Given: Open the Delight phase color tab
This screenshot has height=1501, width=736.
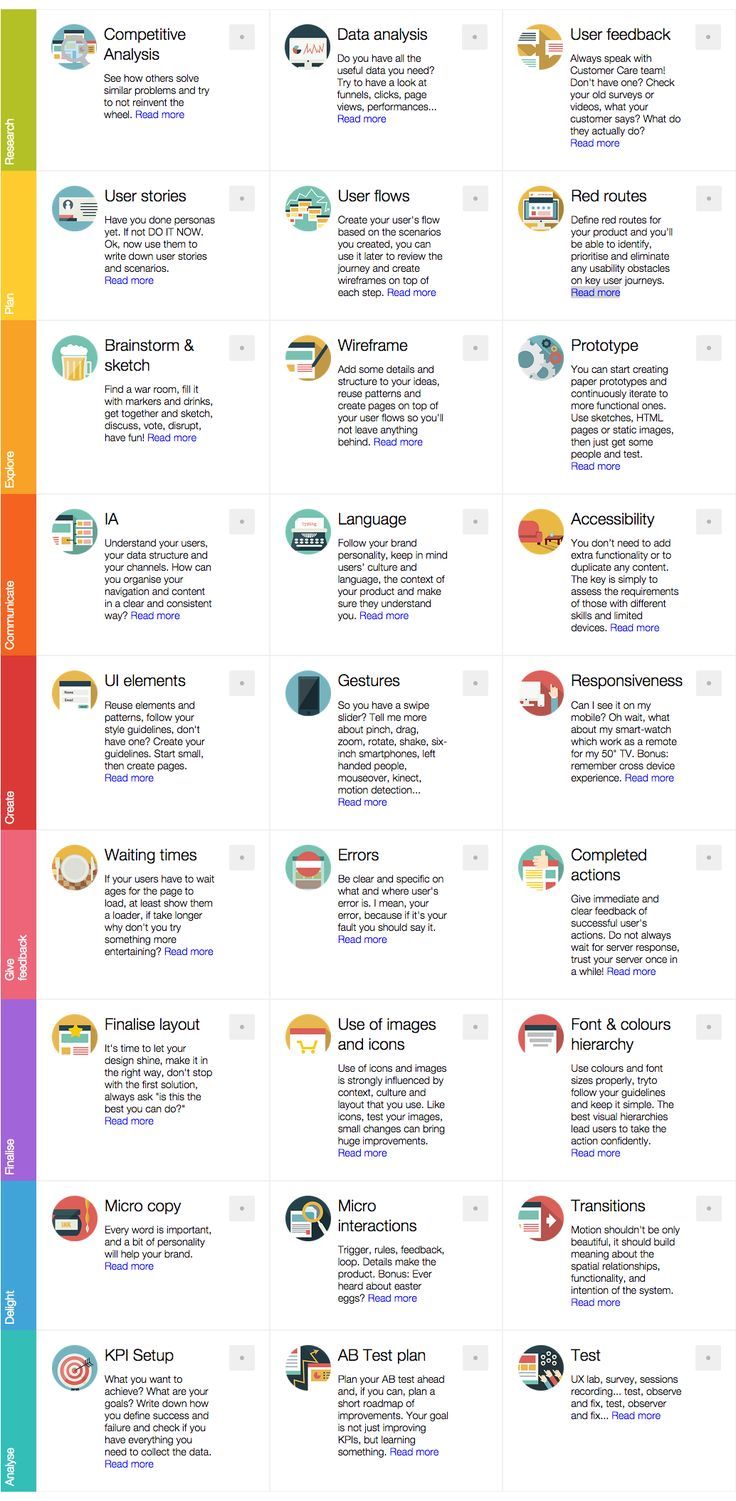Looking at the screenshot, I should (x=17, y=1255).
